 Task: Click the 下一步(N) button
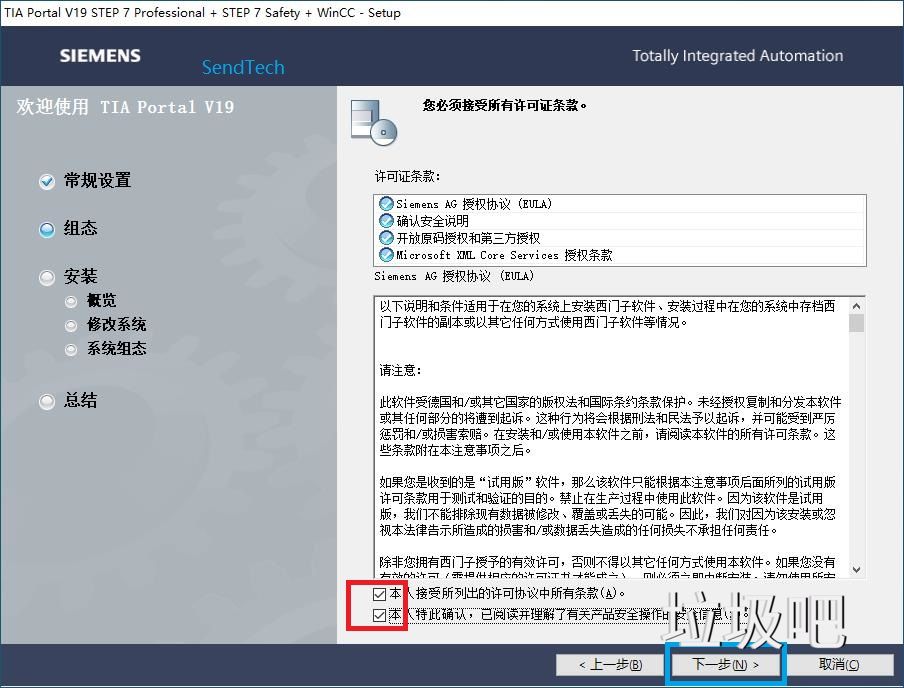[724, 665]
